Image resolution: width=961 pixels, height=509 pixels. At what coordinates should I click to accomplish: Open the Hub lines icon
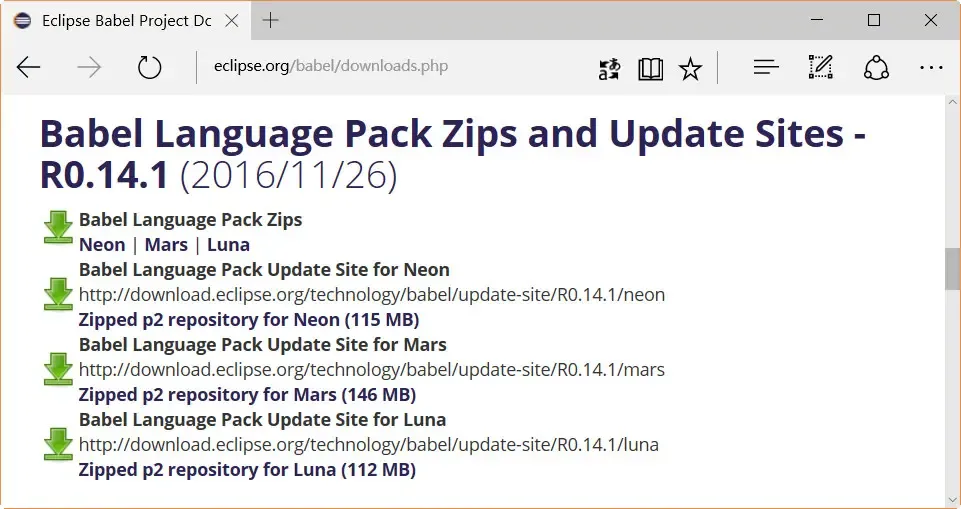coord(766,67)
